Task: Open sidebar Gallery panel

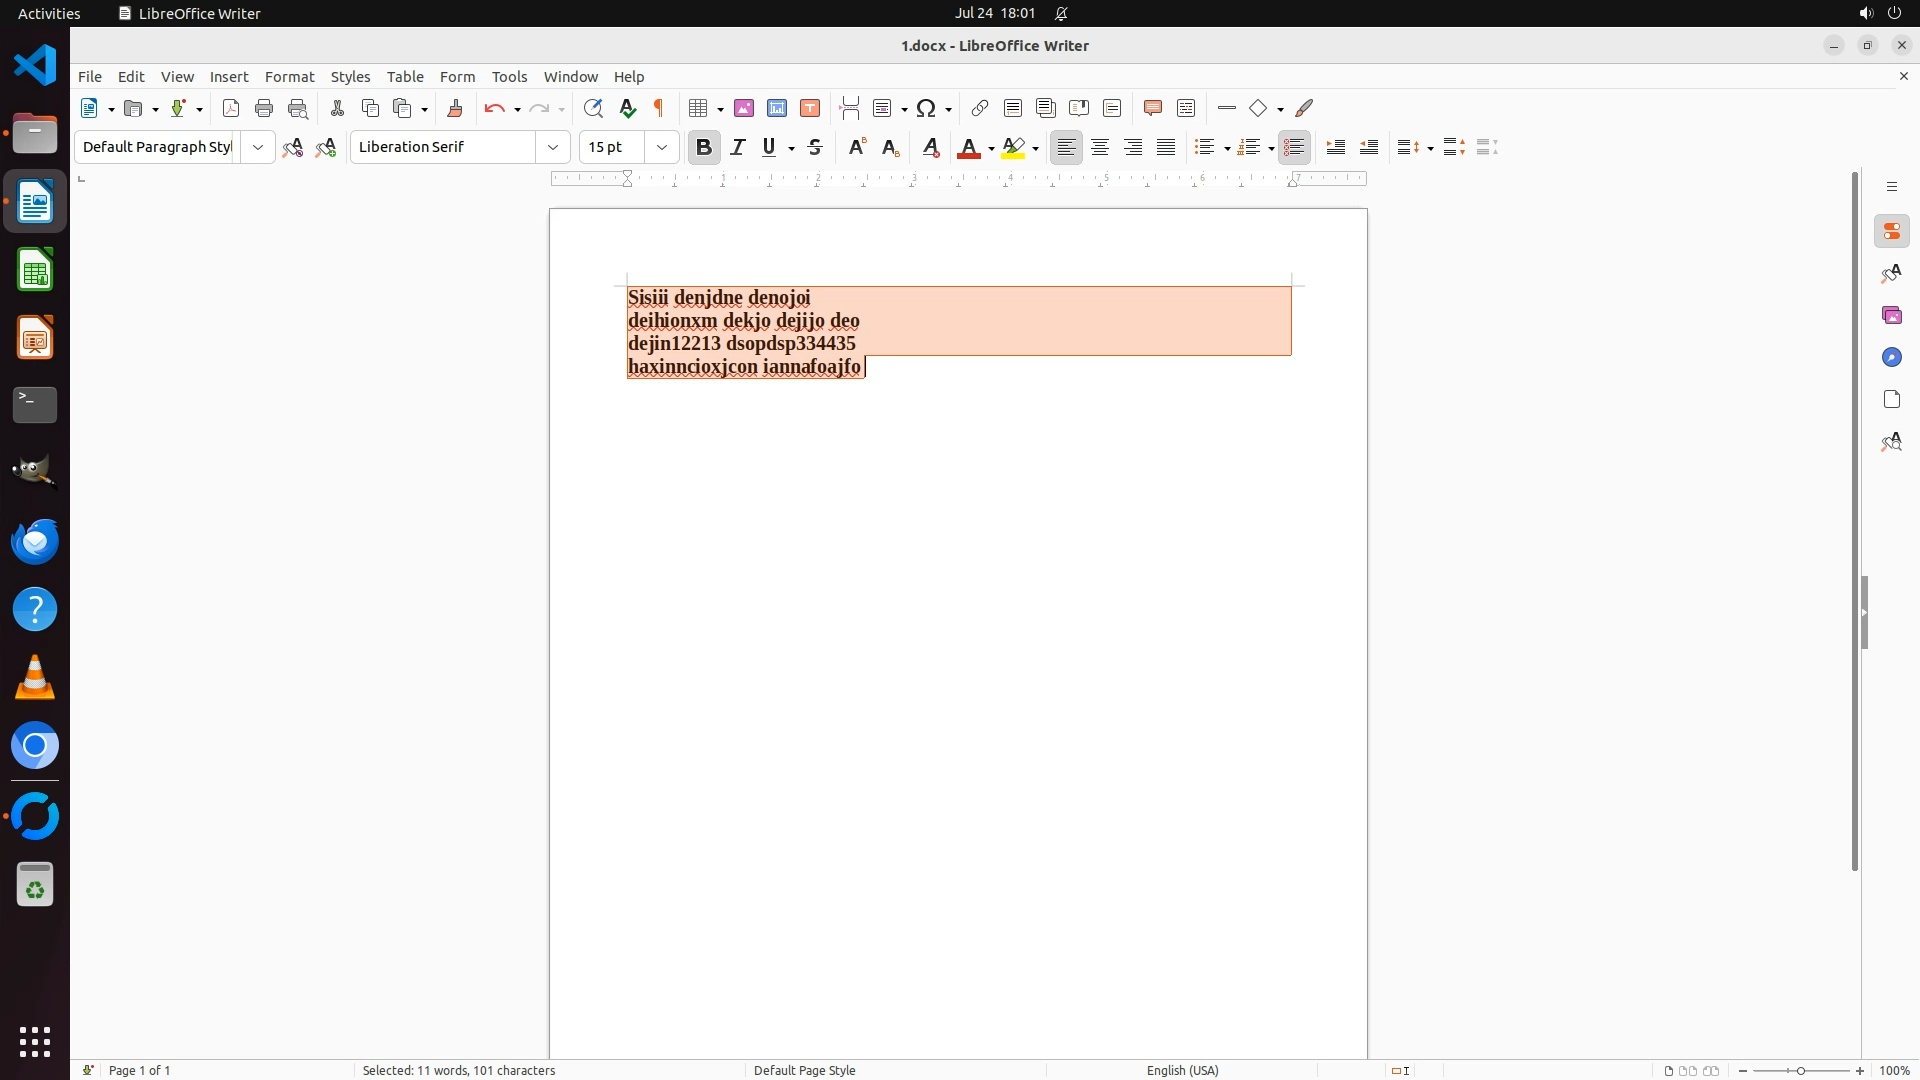Action: pos(1891,316)
